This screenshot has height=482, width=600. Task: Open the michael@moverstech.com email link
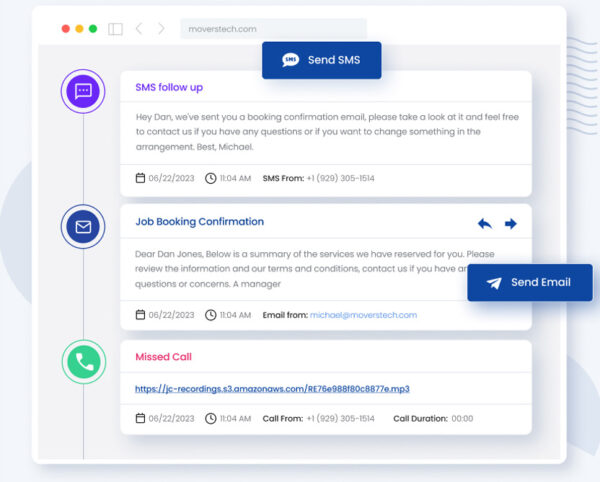(363, 315)
